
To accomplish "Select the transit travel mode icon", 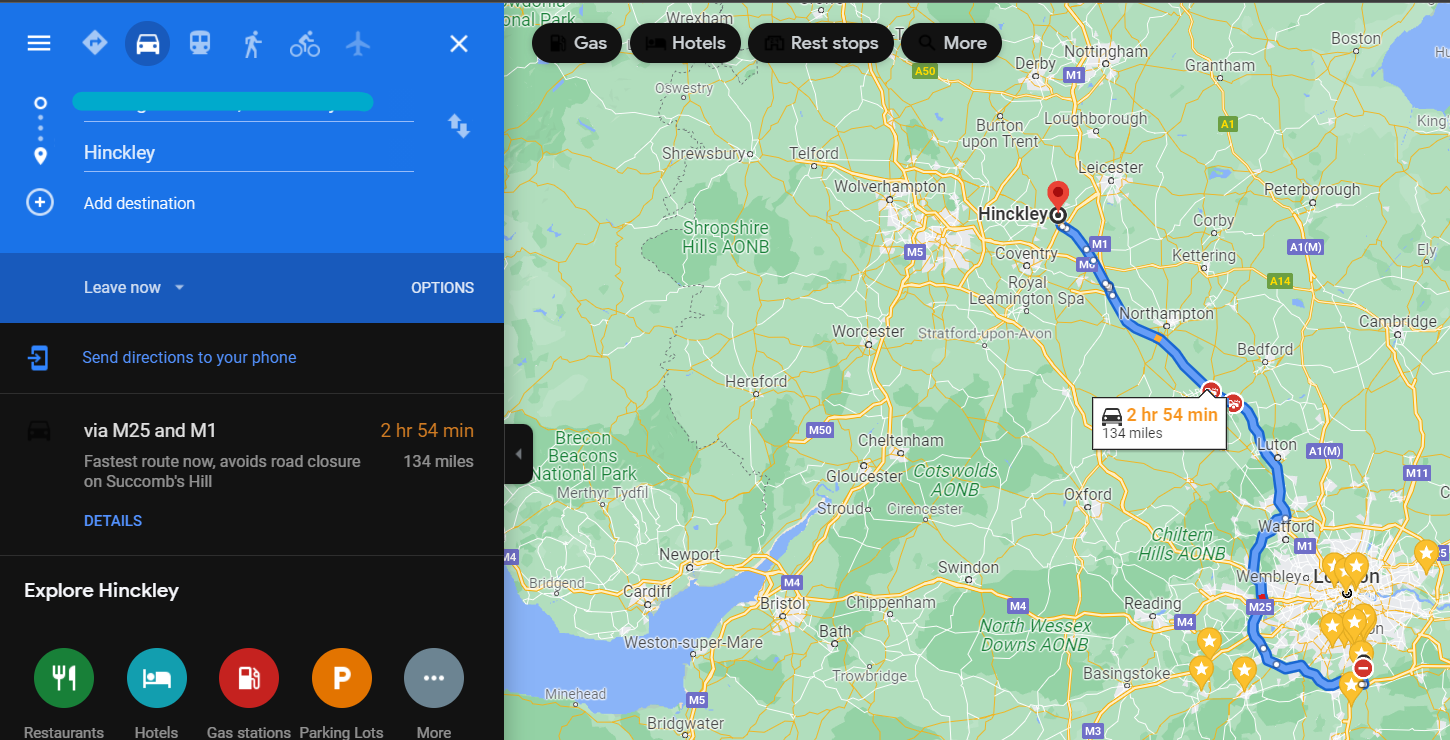I will click(200, 43).
